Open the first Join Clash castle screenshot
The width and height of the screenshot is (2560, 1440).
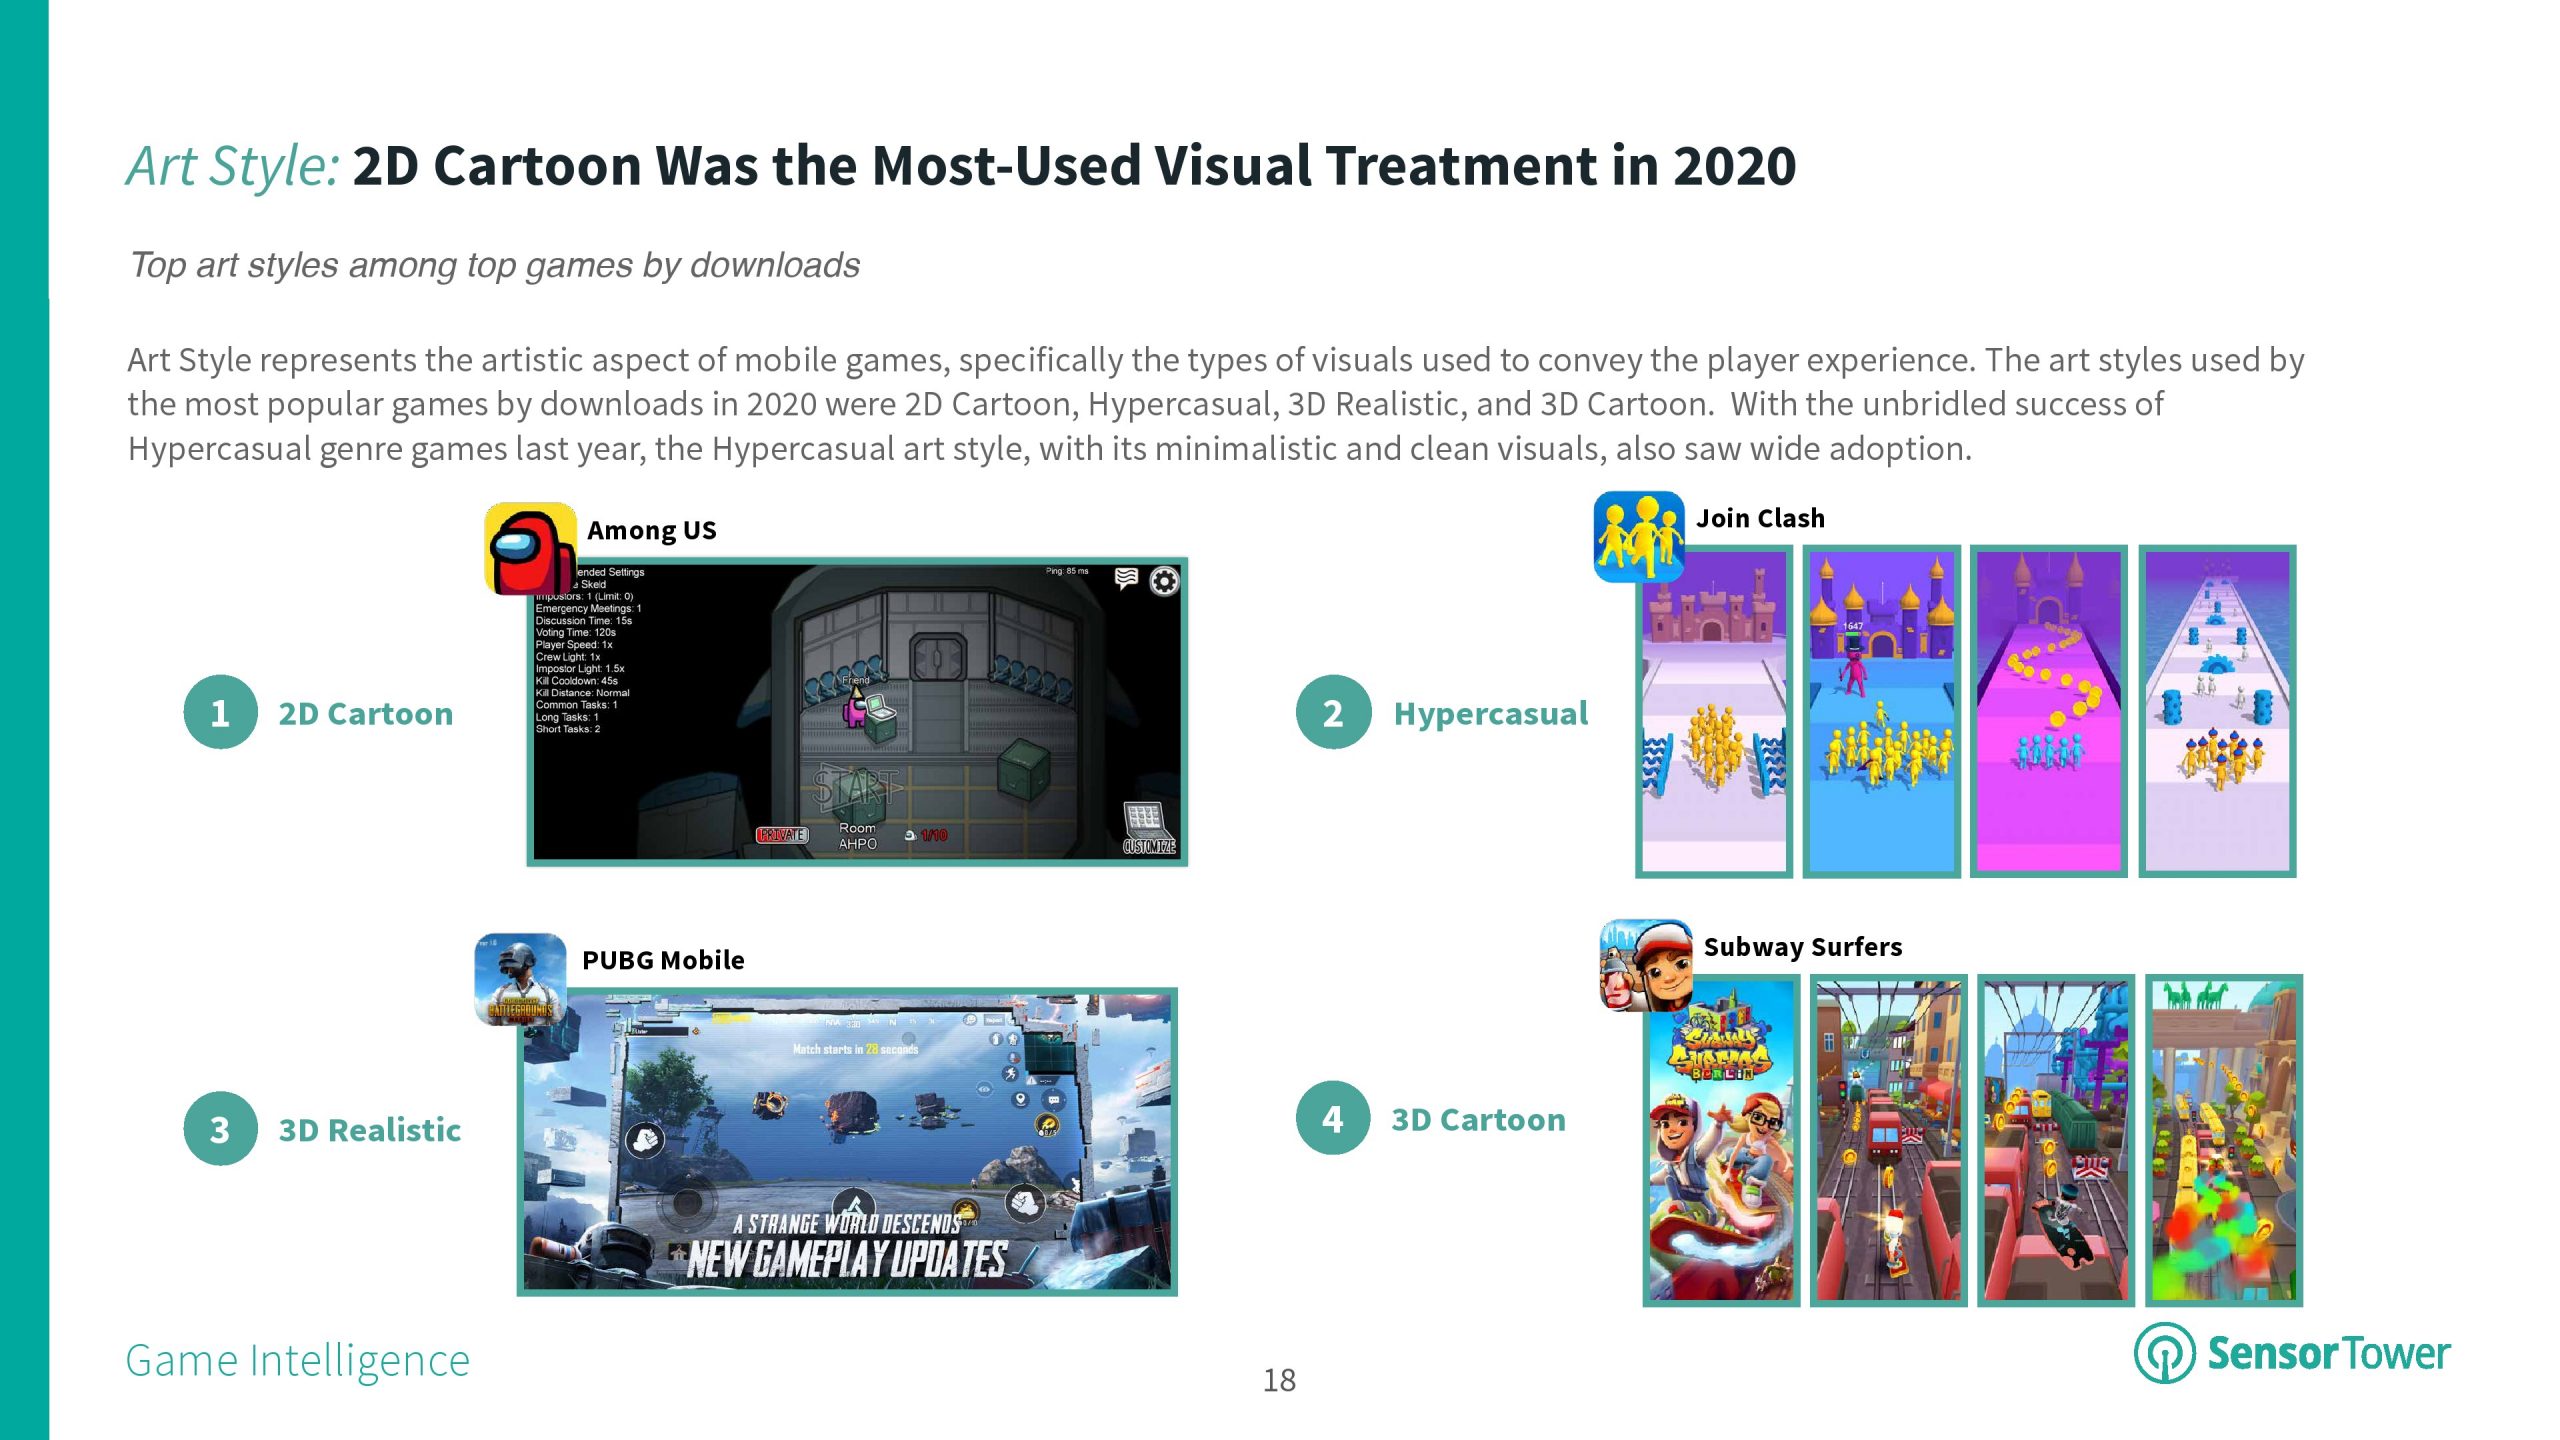tap(1713, 712)
